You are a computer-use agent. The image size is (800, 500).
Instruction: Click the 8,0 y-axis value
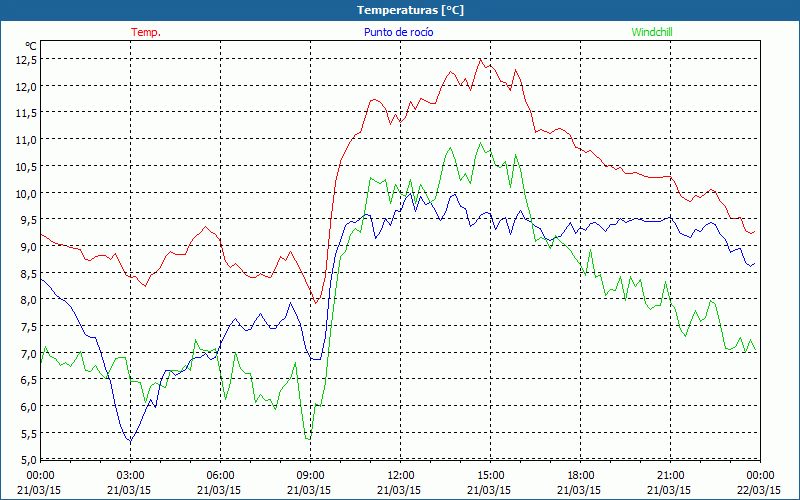pos(28,300)
